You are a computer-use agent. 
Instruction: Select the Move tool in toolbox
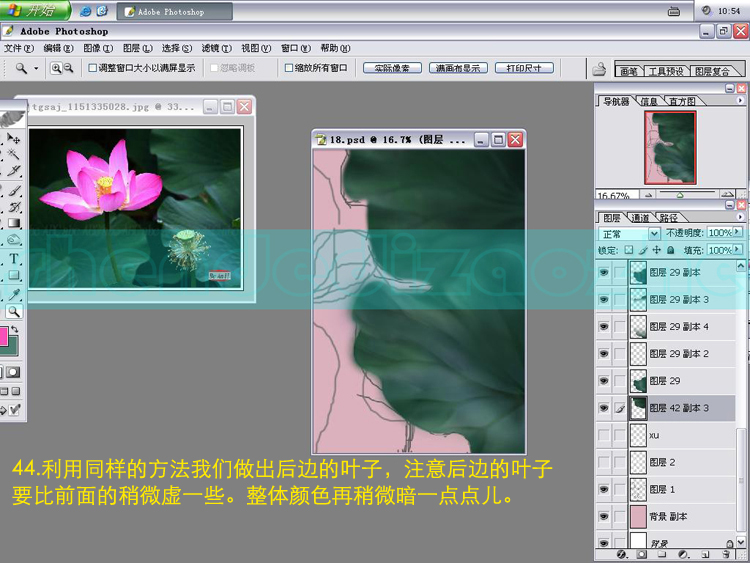click(x=13, y=139)
